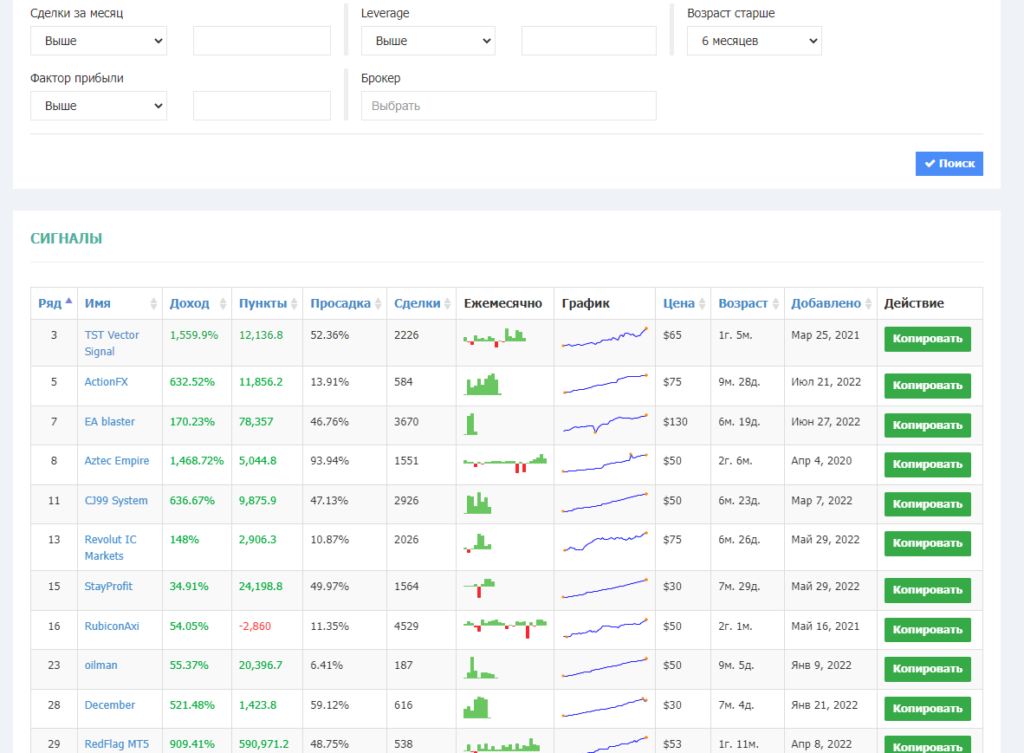The height and width of the screenshot is (753, 1024).
Task: Open the Leverage comparison dropdown
Action: click(427, 41)
